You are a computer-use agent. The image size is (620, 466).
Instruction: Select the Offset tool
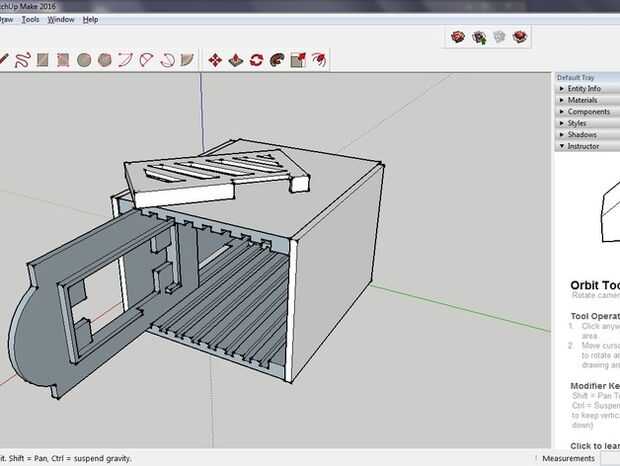pyautogui.click(x=319, y=60)
